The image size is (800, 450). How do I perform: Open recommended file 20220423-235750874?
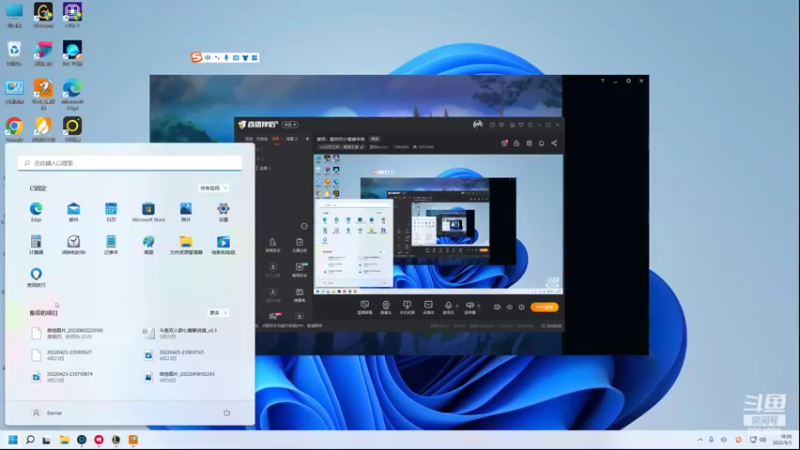pos(64,377)
